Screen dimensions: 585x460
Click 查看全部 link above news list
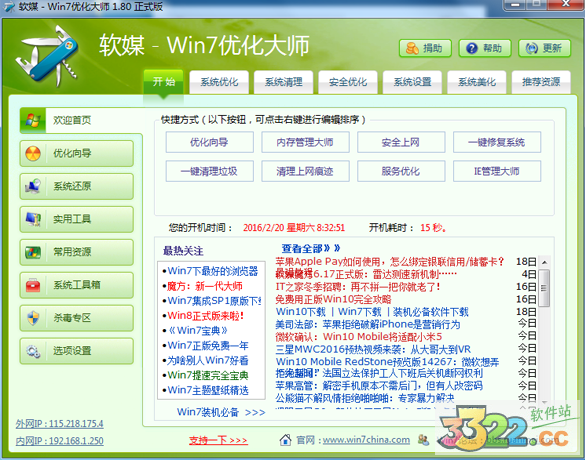tap(311, 248)
